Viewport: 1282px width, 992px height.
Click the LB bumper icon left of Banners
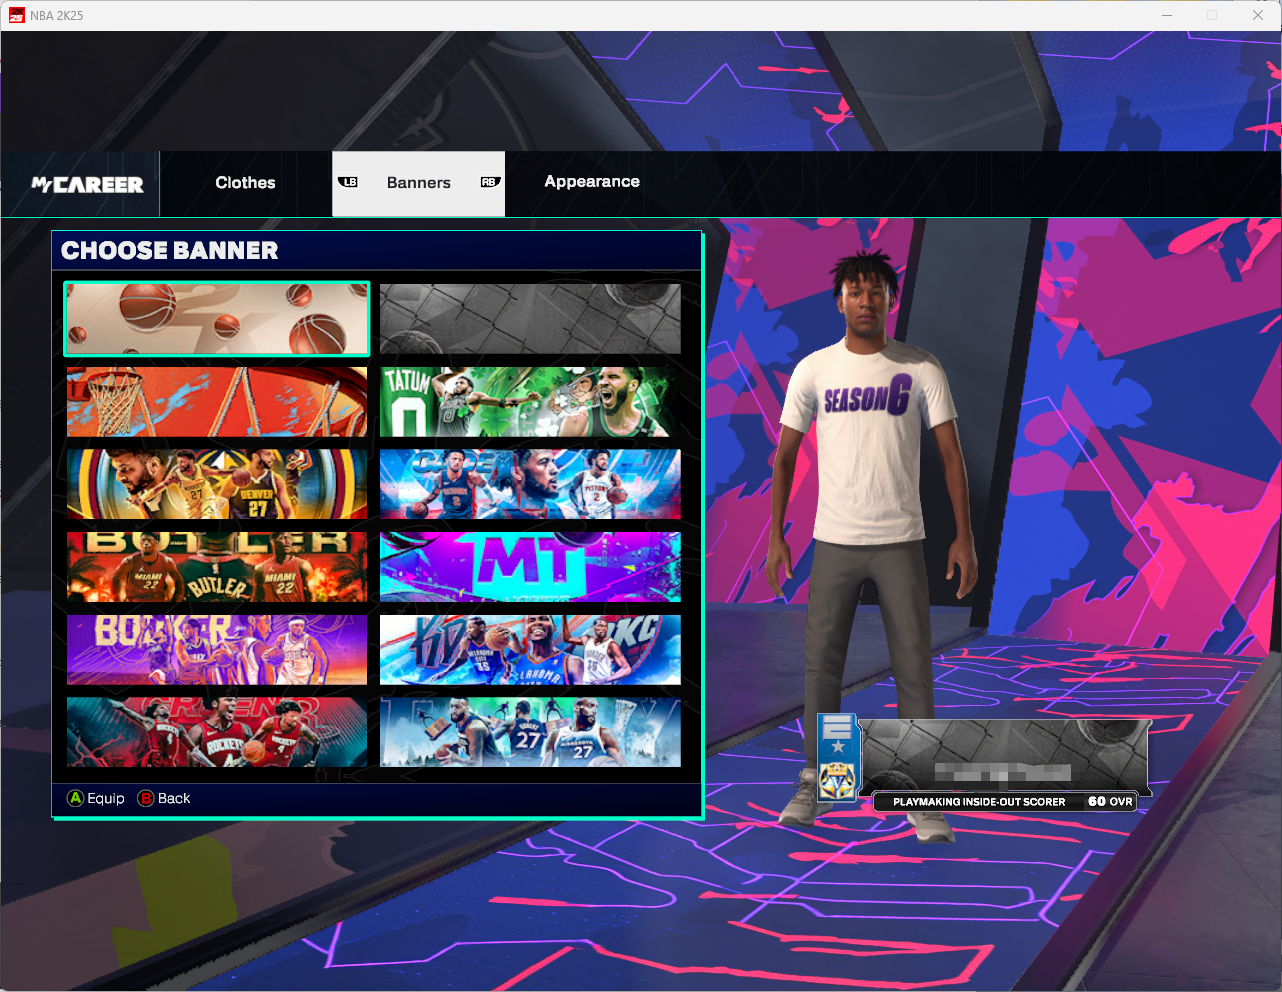348,182
